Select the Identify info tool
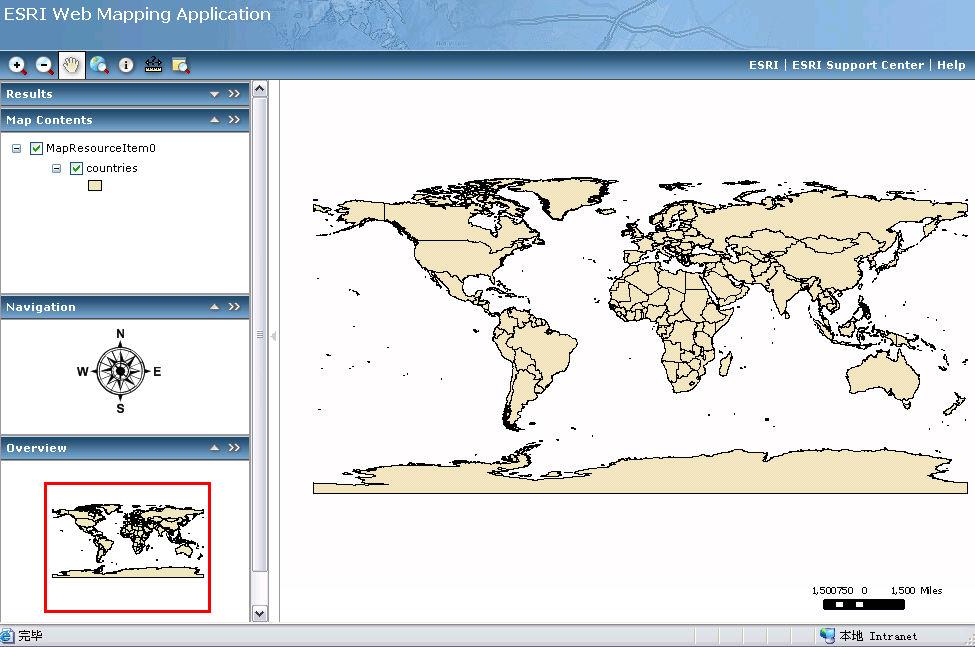975x647 pixels. tap(126, 65)
